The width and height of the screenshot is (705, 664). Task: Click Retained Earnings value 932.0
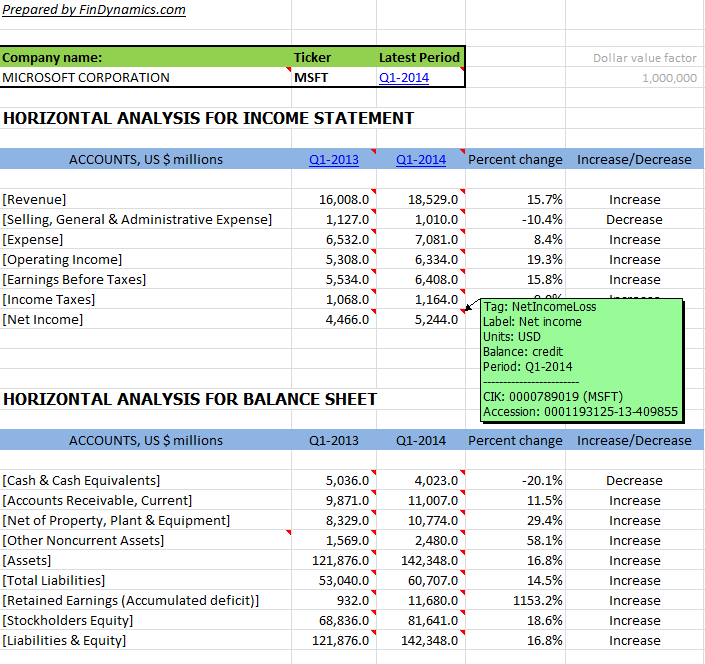point(353,601)
